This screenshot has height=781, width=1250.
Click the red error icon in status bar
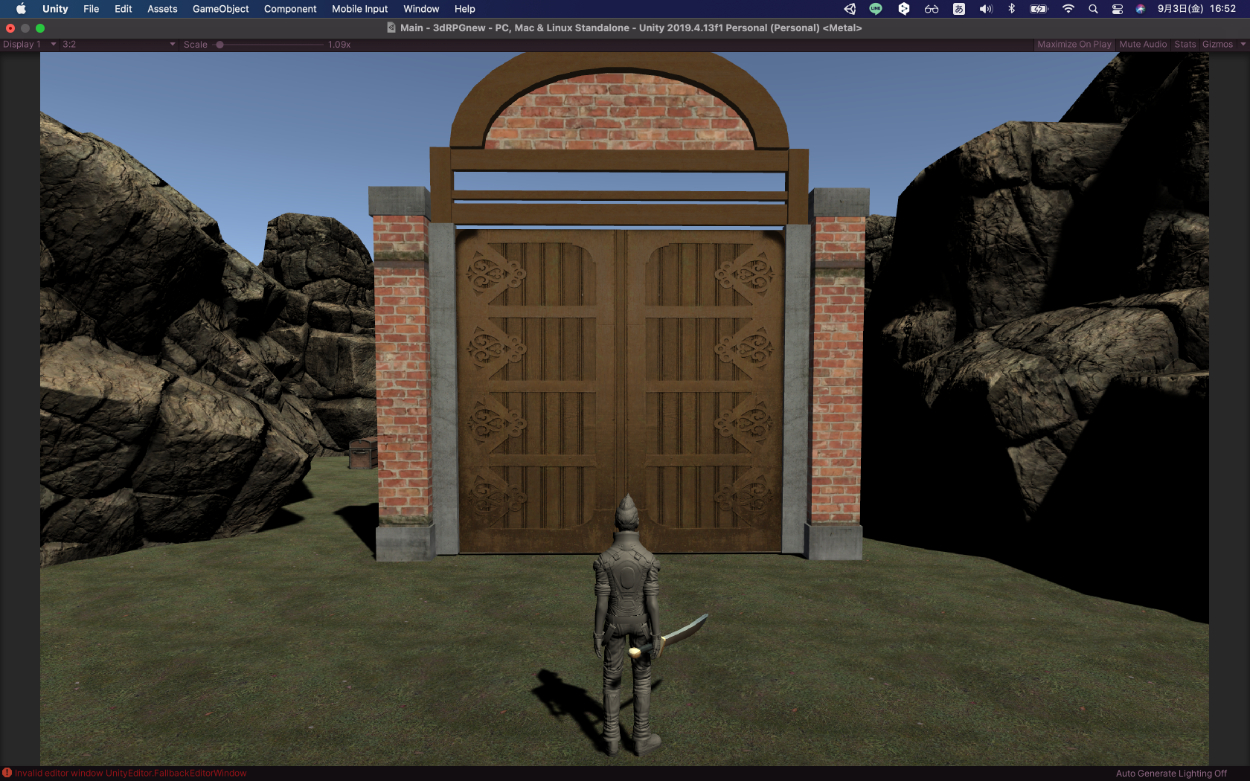click(7, 773)
